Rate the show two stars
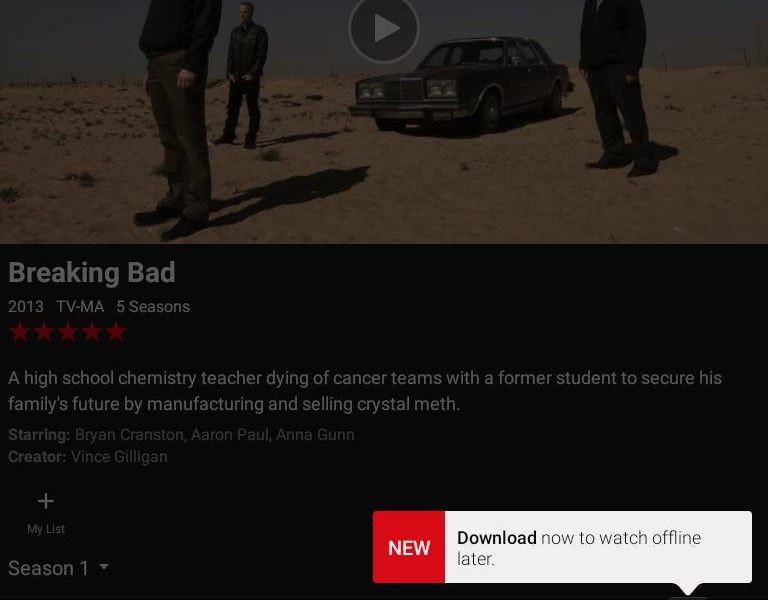 [x=44, y=332]
